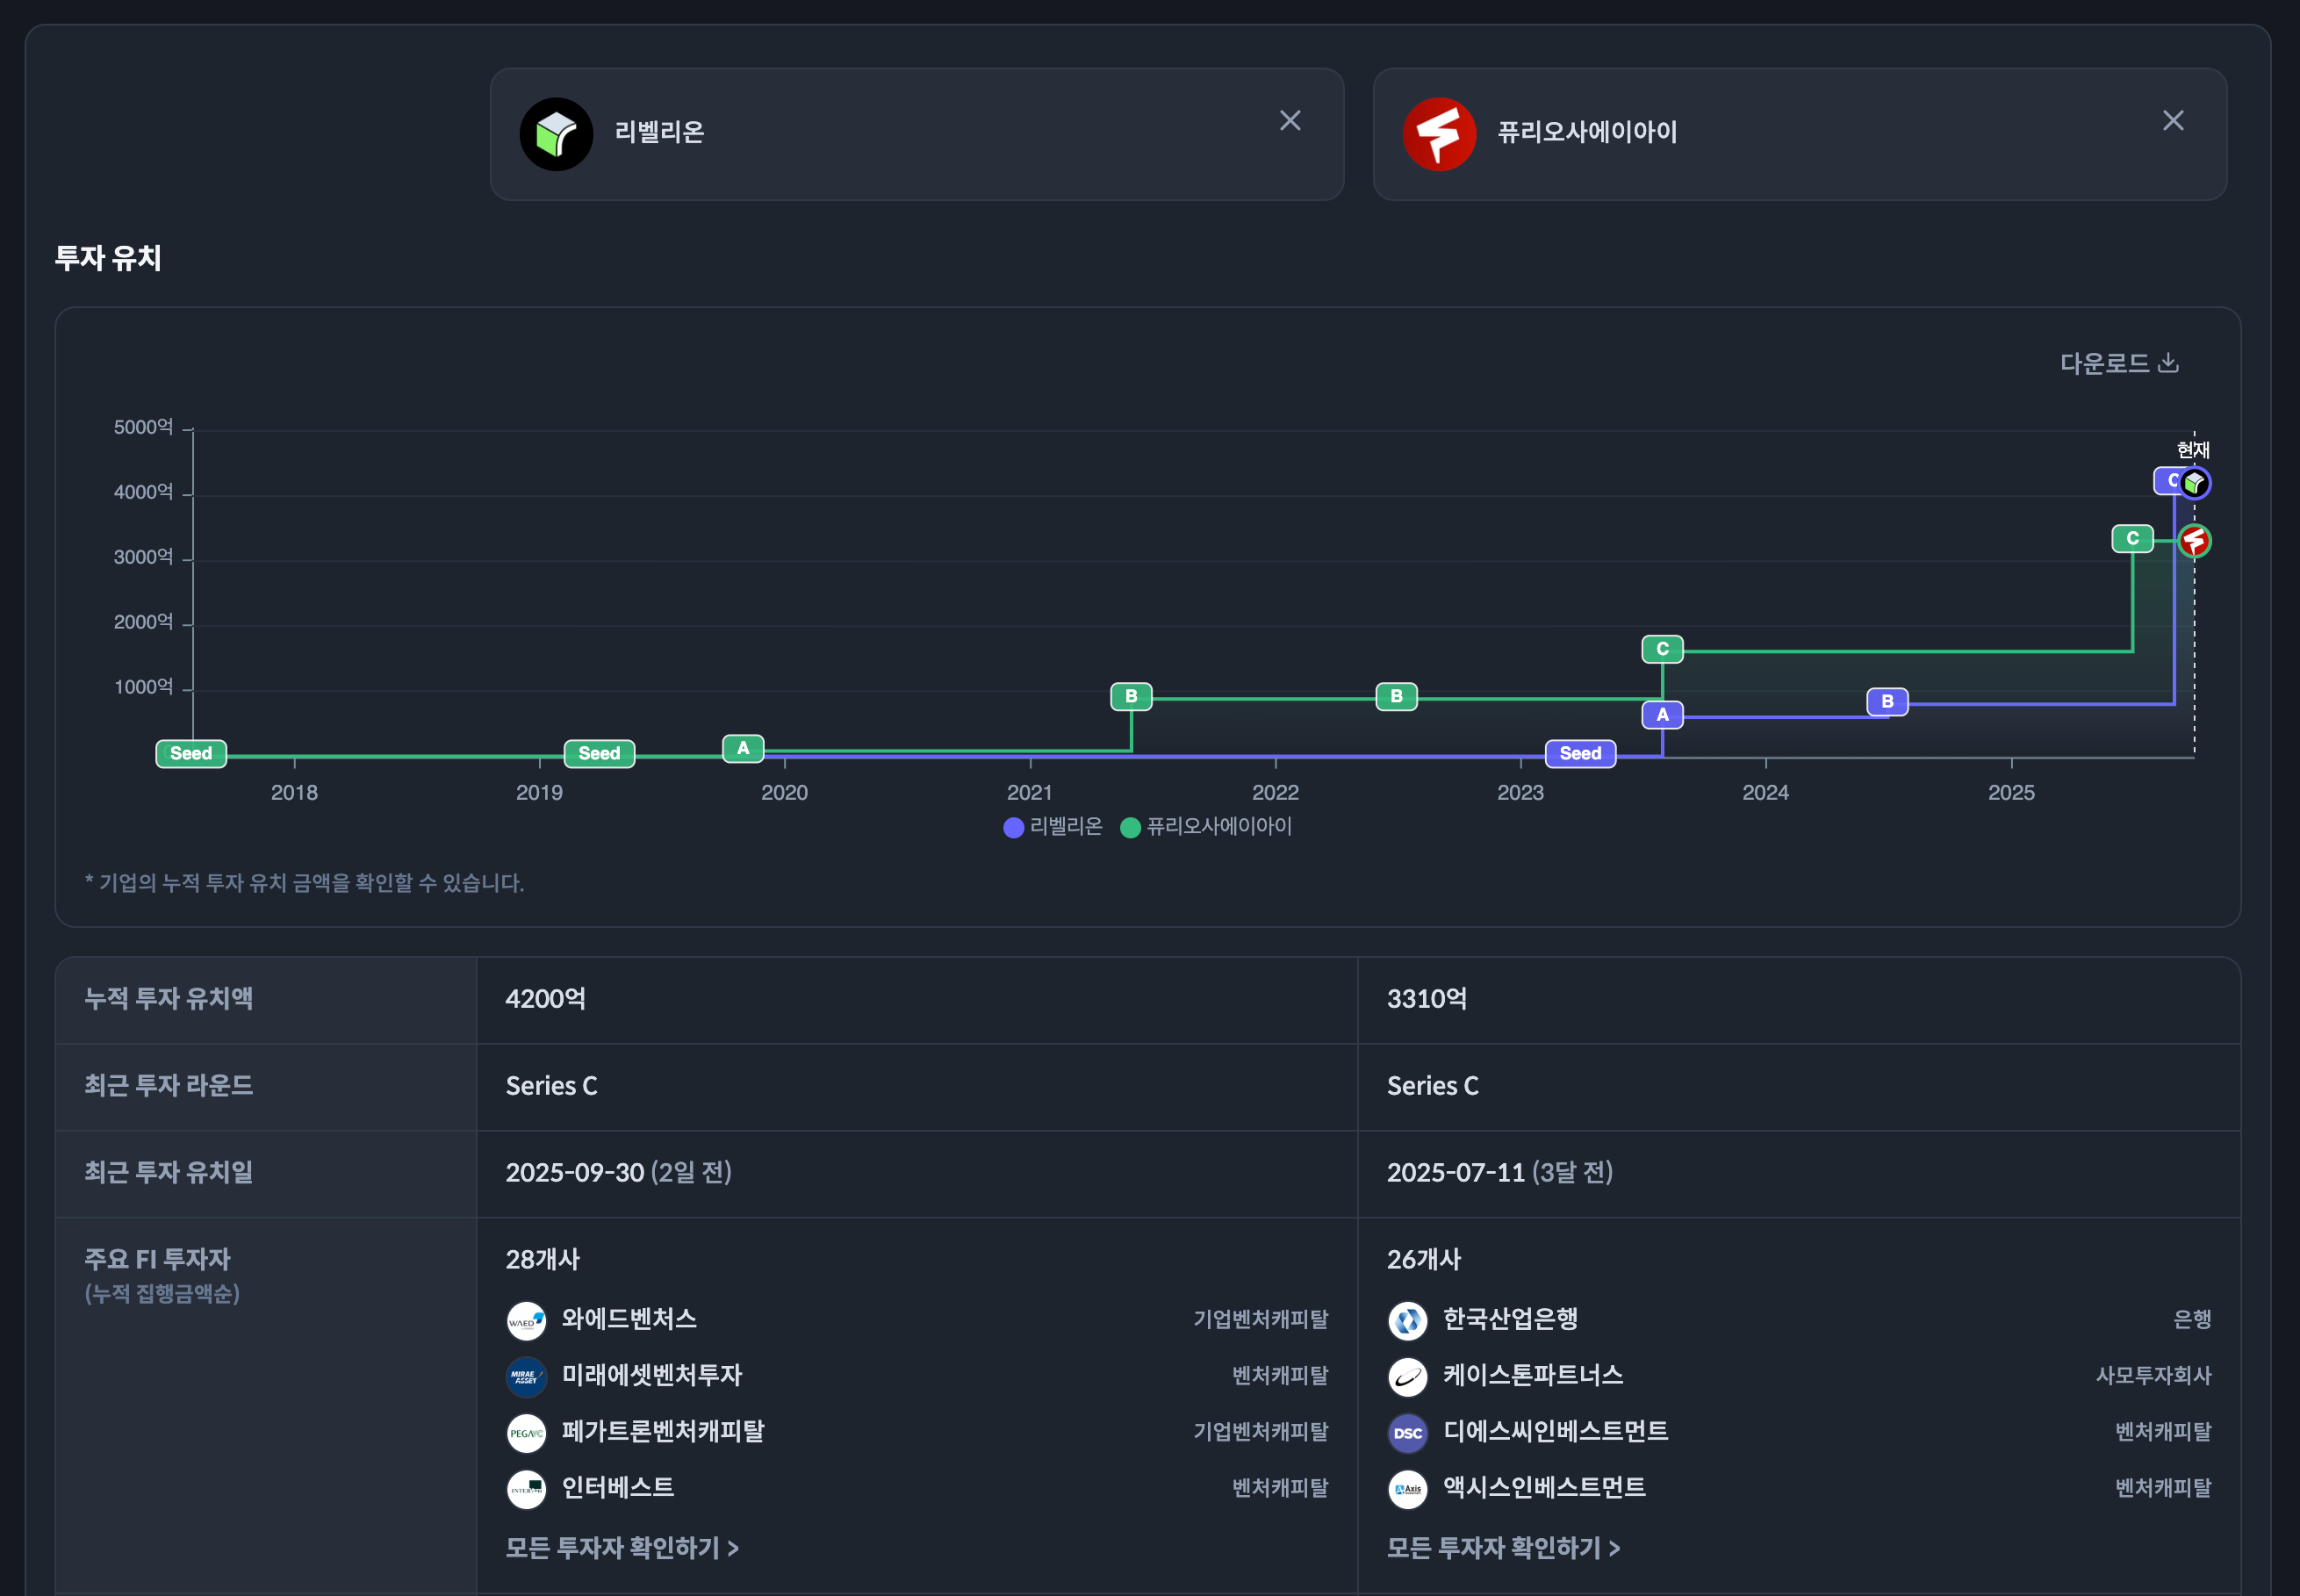Click 케이스톤파트너스 investor logo icon
Image resolution: width=2300 pixels, height=1596 pixels.
coord(1407,1376)
